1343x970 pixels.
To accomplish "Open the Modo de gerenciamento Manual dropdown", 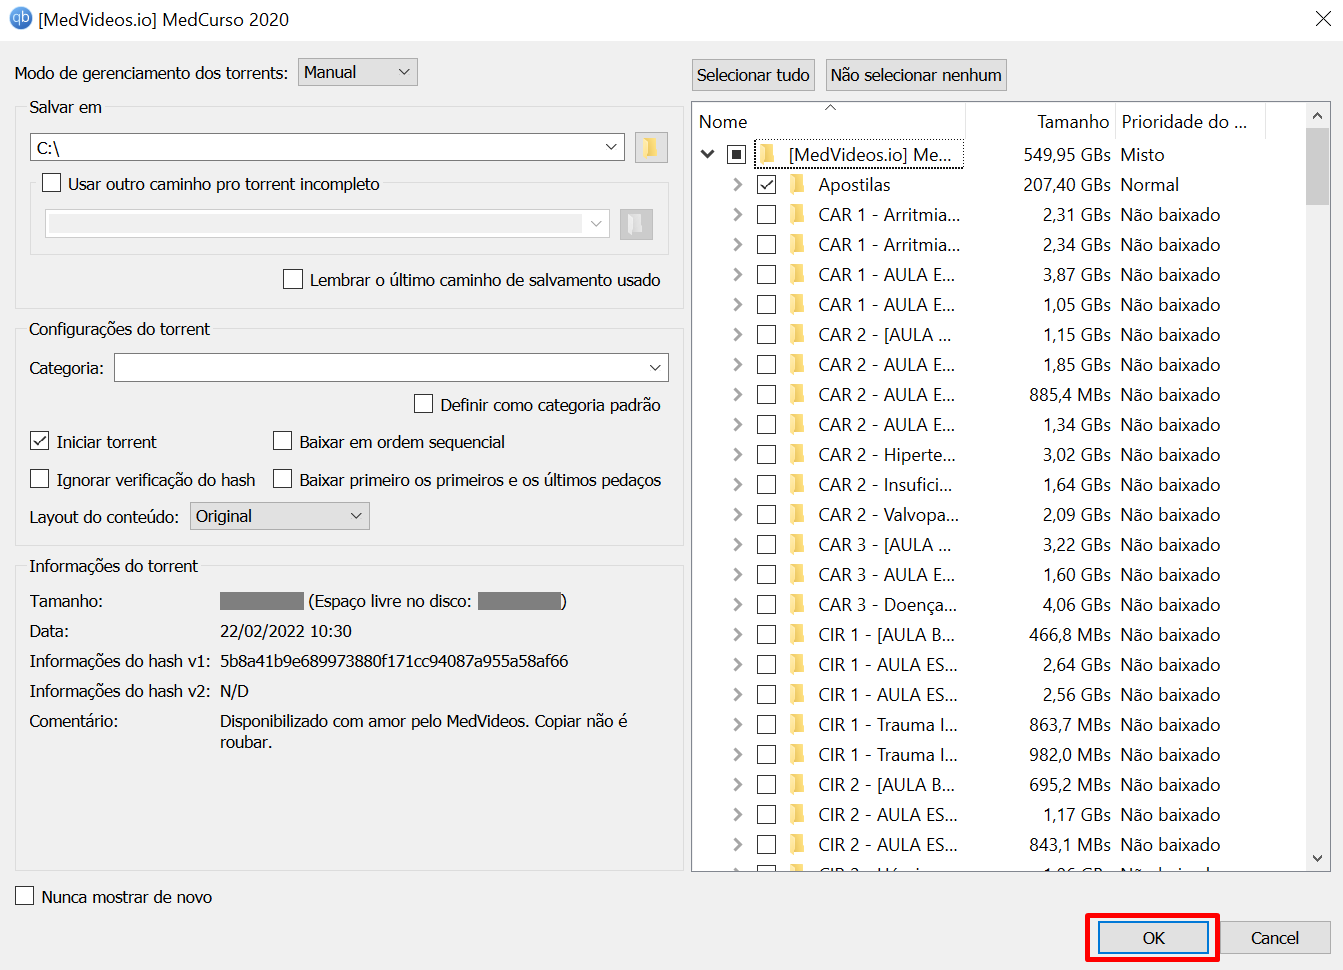I will [x=357, y=72].
